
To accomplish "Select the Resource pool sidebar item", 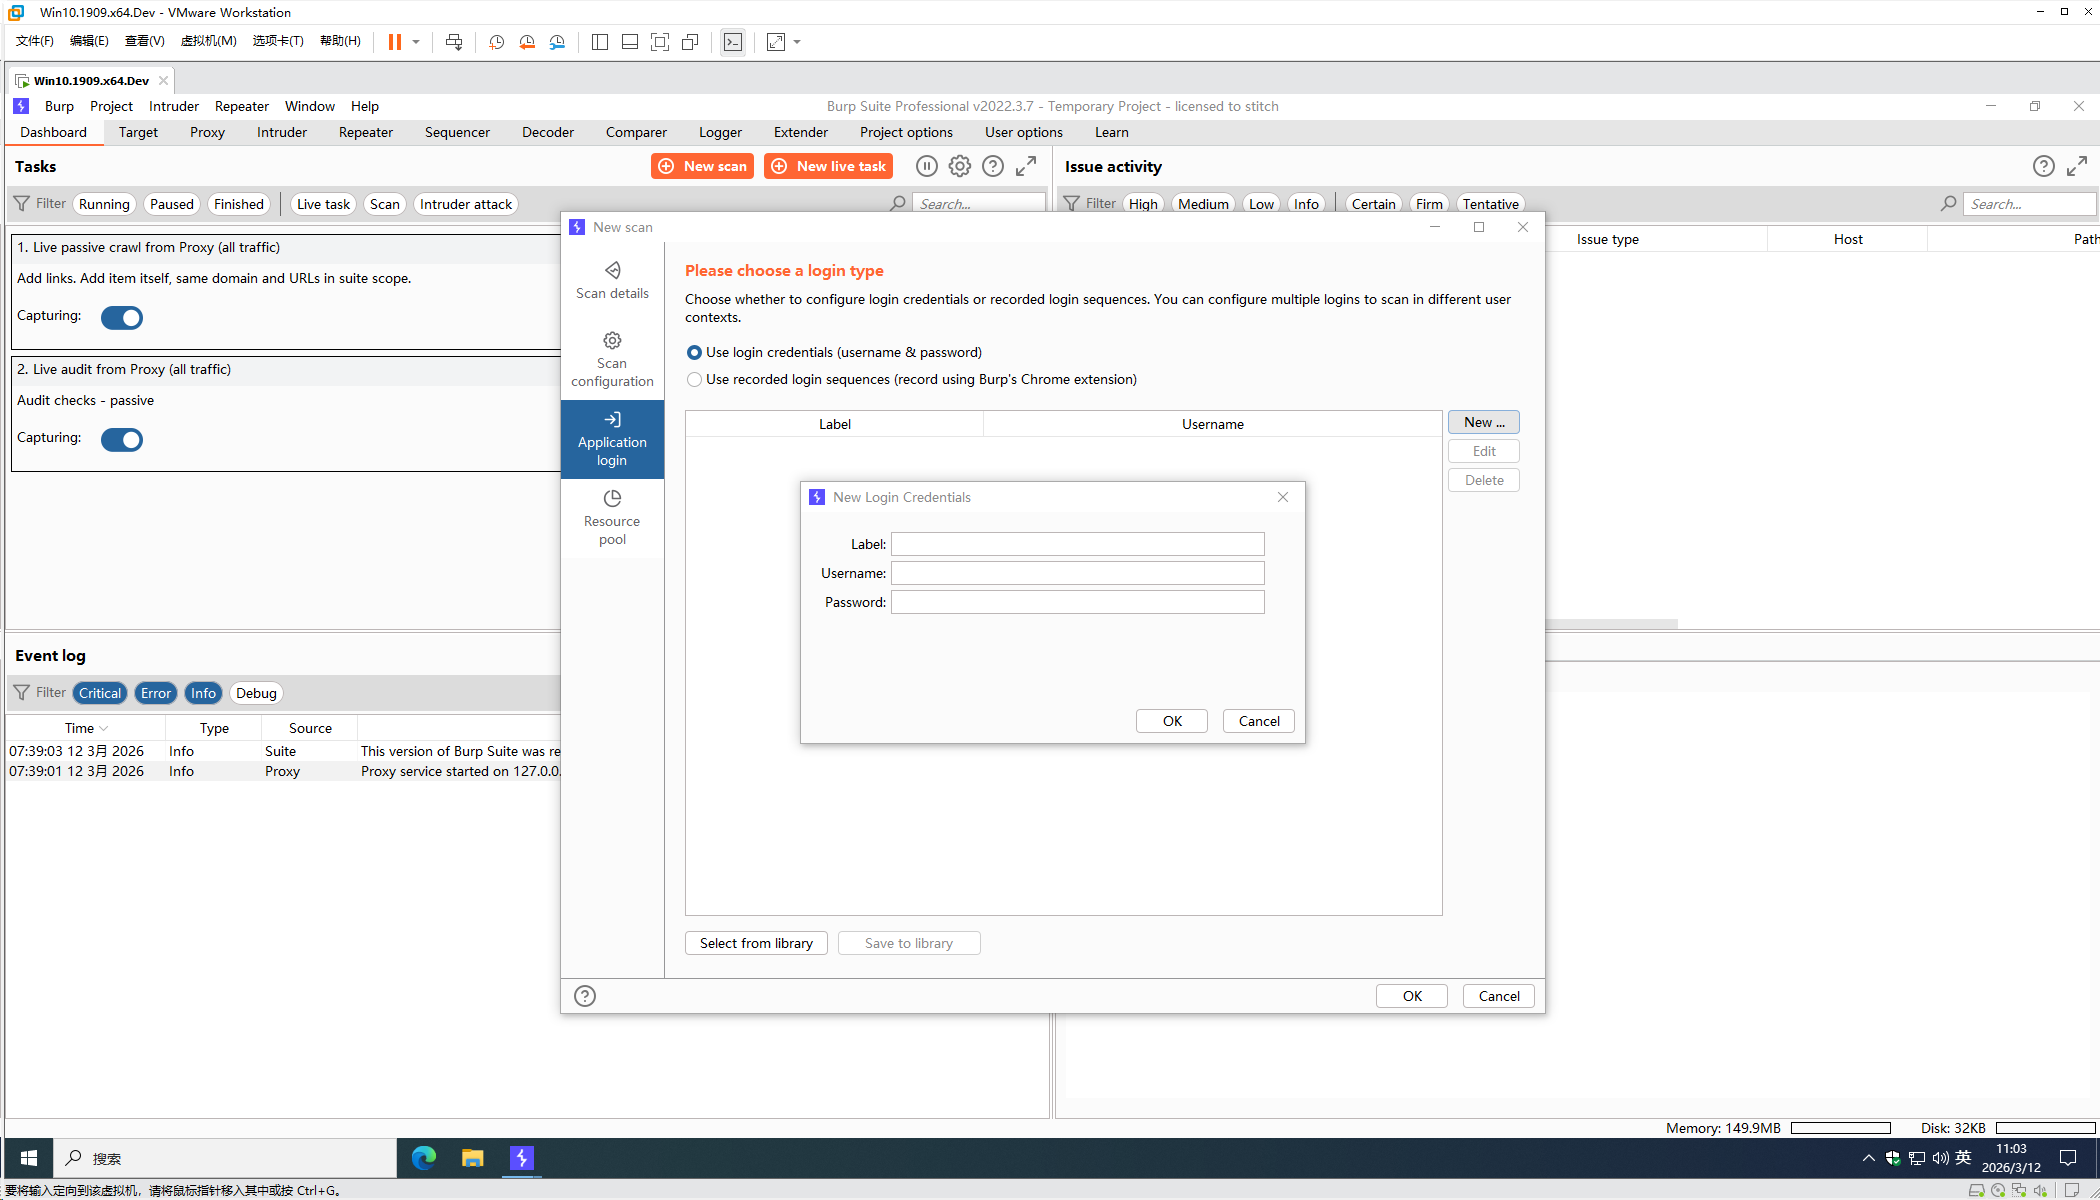I will [x=612, y=517].
